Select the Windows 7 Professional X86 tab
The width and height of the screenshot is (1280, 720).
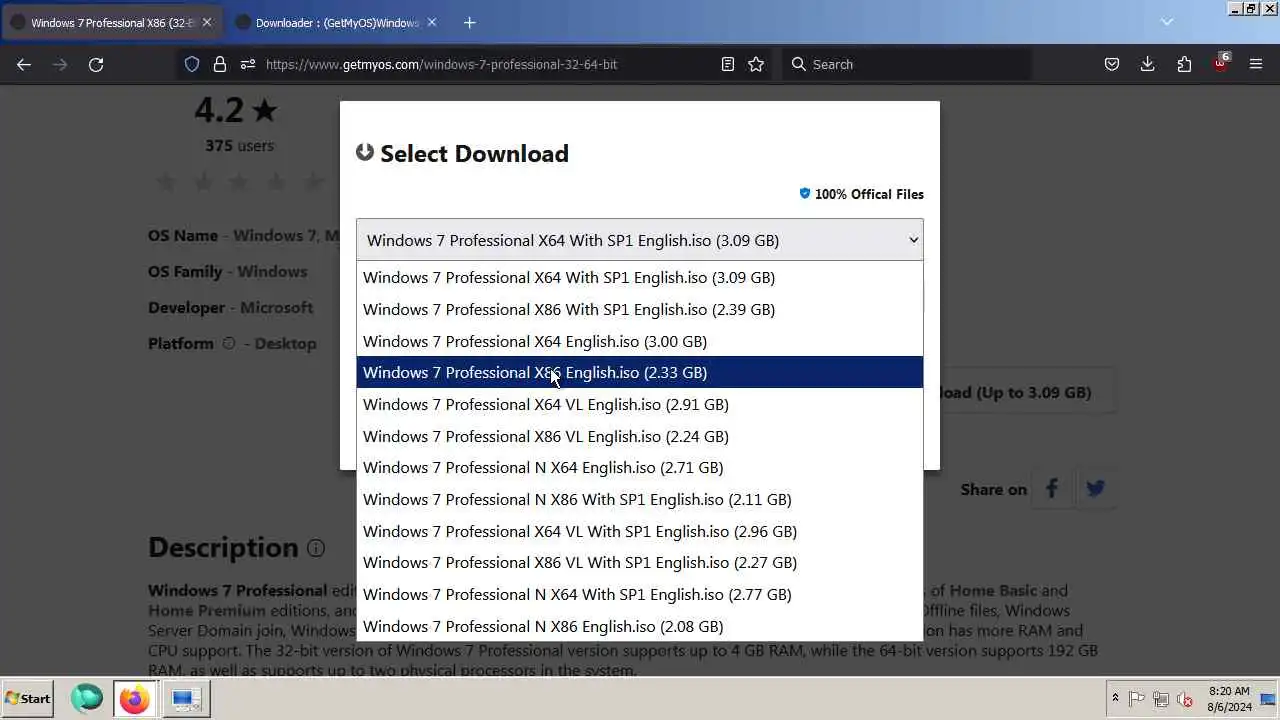(112, 22)
